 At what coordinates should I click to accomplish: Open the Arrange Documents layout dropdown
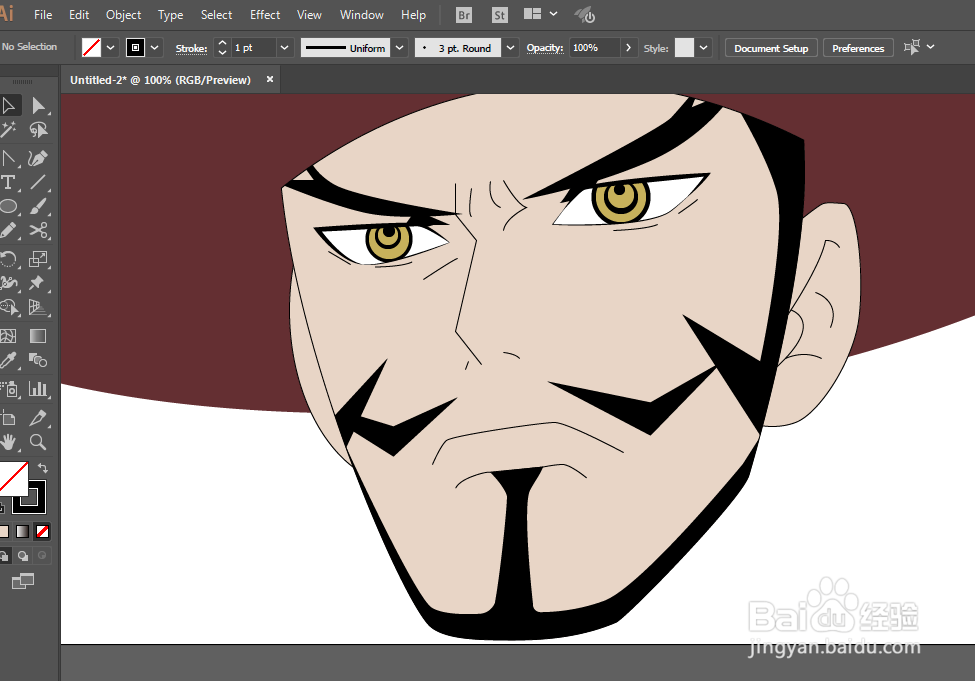pos(540,14)
